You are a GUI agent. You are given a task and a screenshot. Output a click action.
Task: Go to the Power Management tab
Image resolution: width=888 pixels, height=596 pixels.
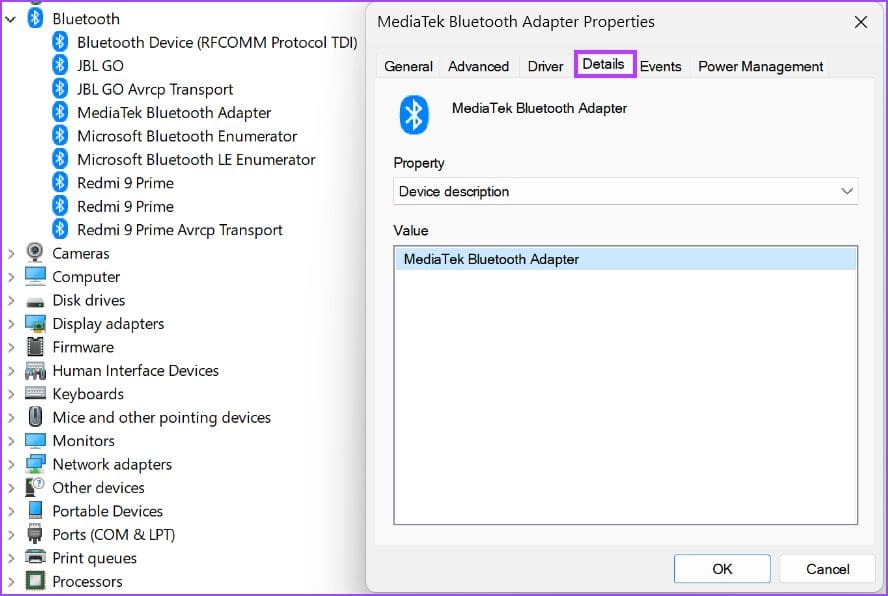(760, 66)
